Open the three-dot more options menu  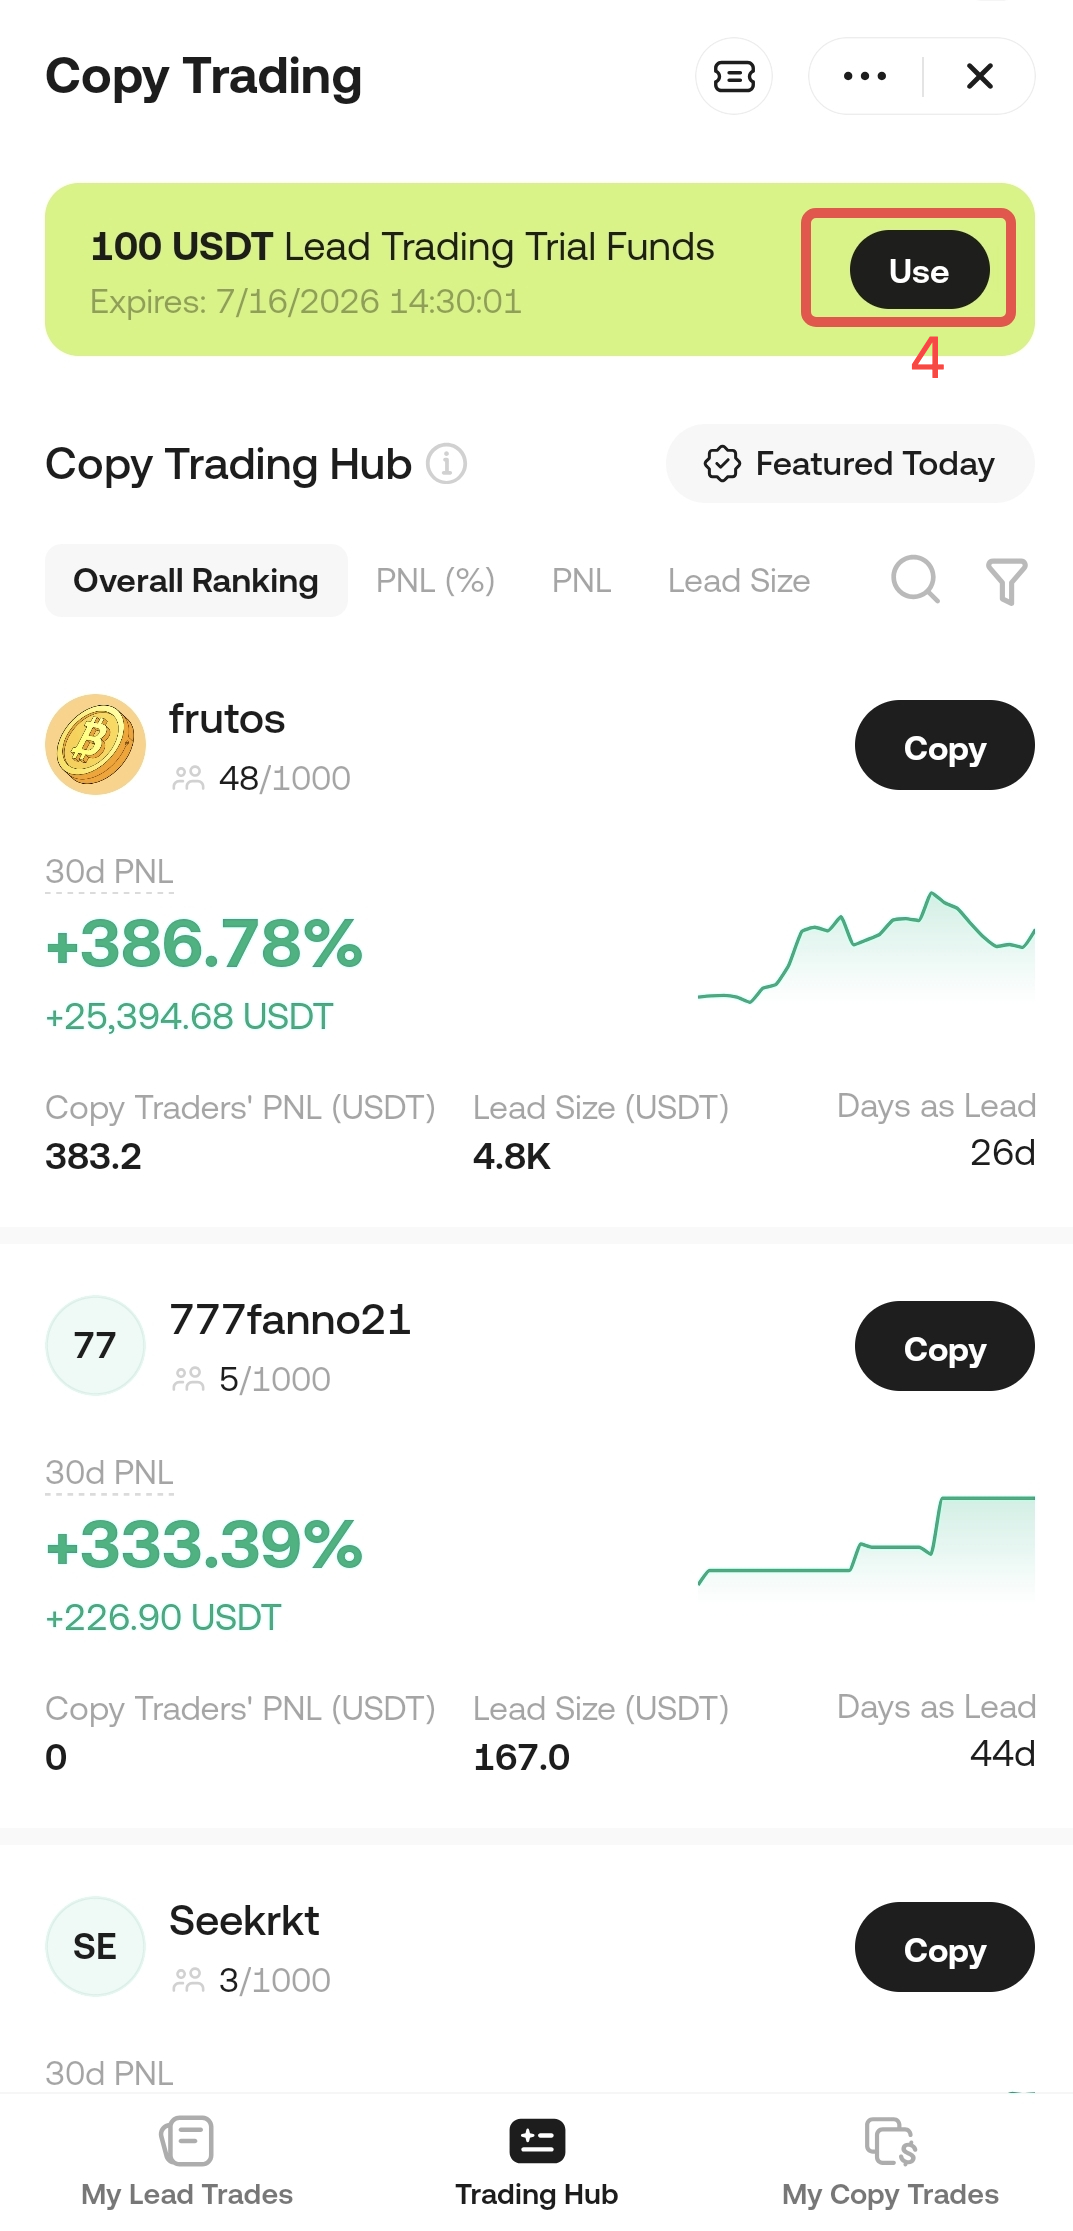tap(865, 76)
